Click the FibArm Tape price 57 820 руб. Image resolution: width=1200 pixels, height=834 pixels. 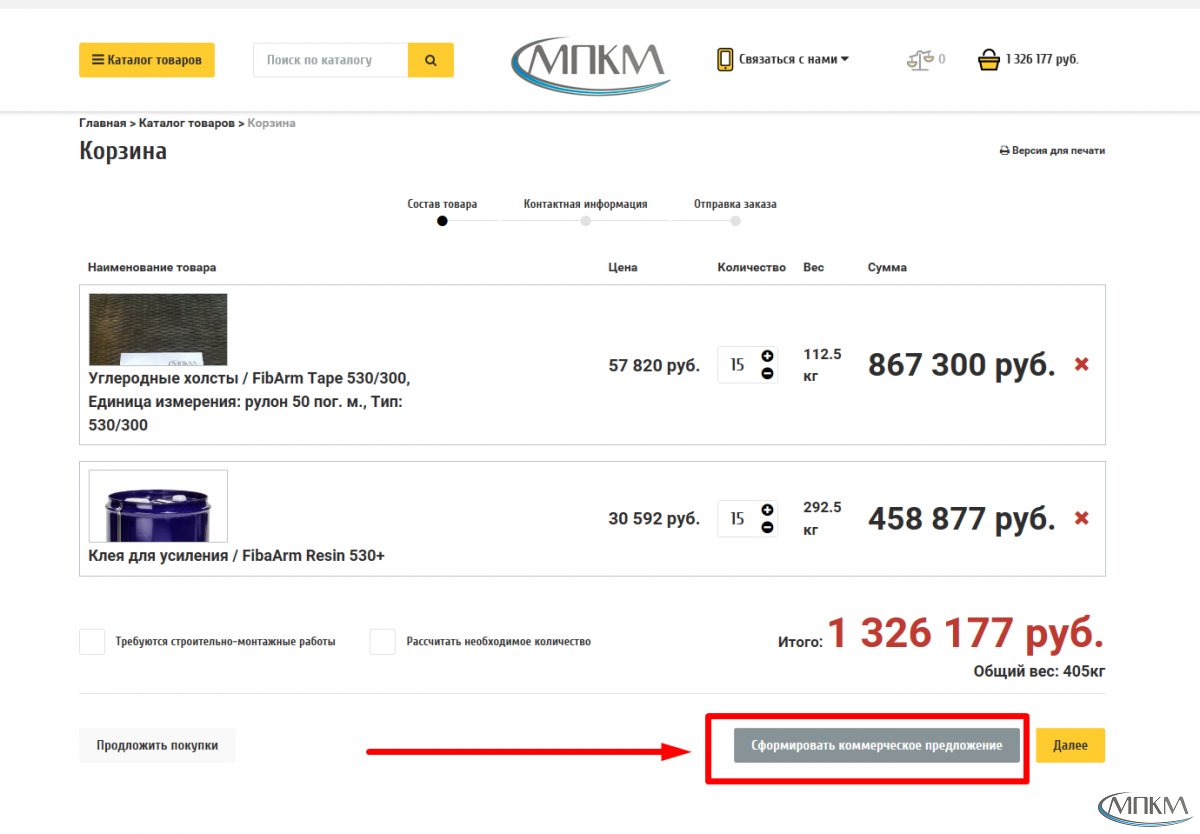coord(654,366)
